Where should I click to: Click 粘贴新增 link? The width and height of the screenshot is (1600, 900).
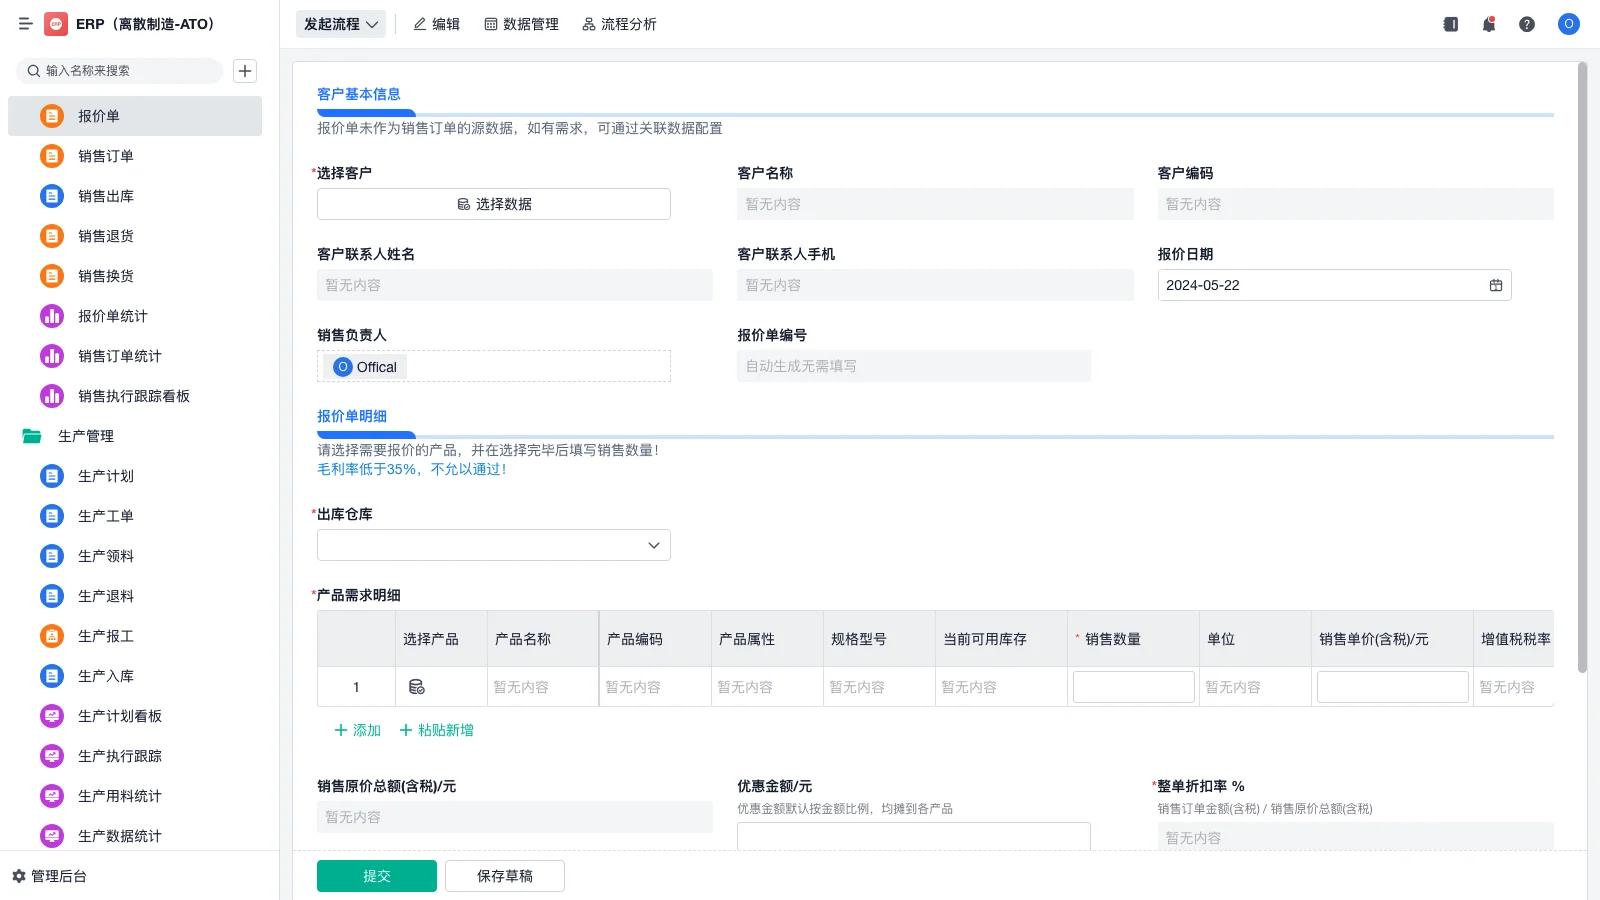click(x=437, y=730)
